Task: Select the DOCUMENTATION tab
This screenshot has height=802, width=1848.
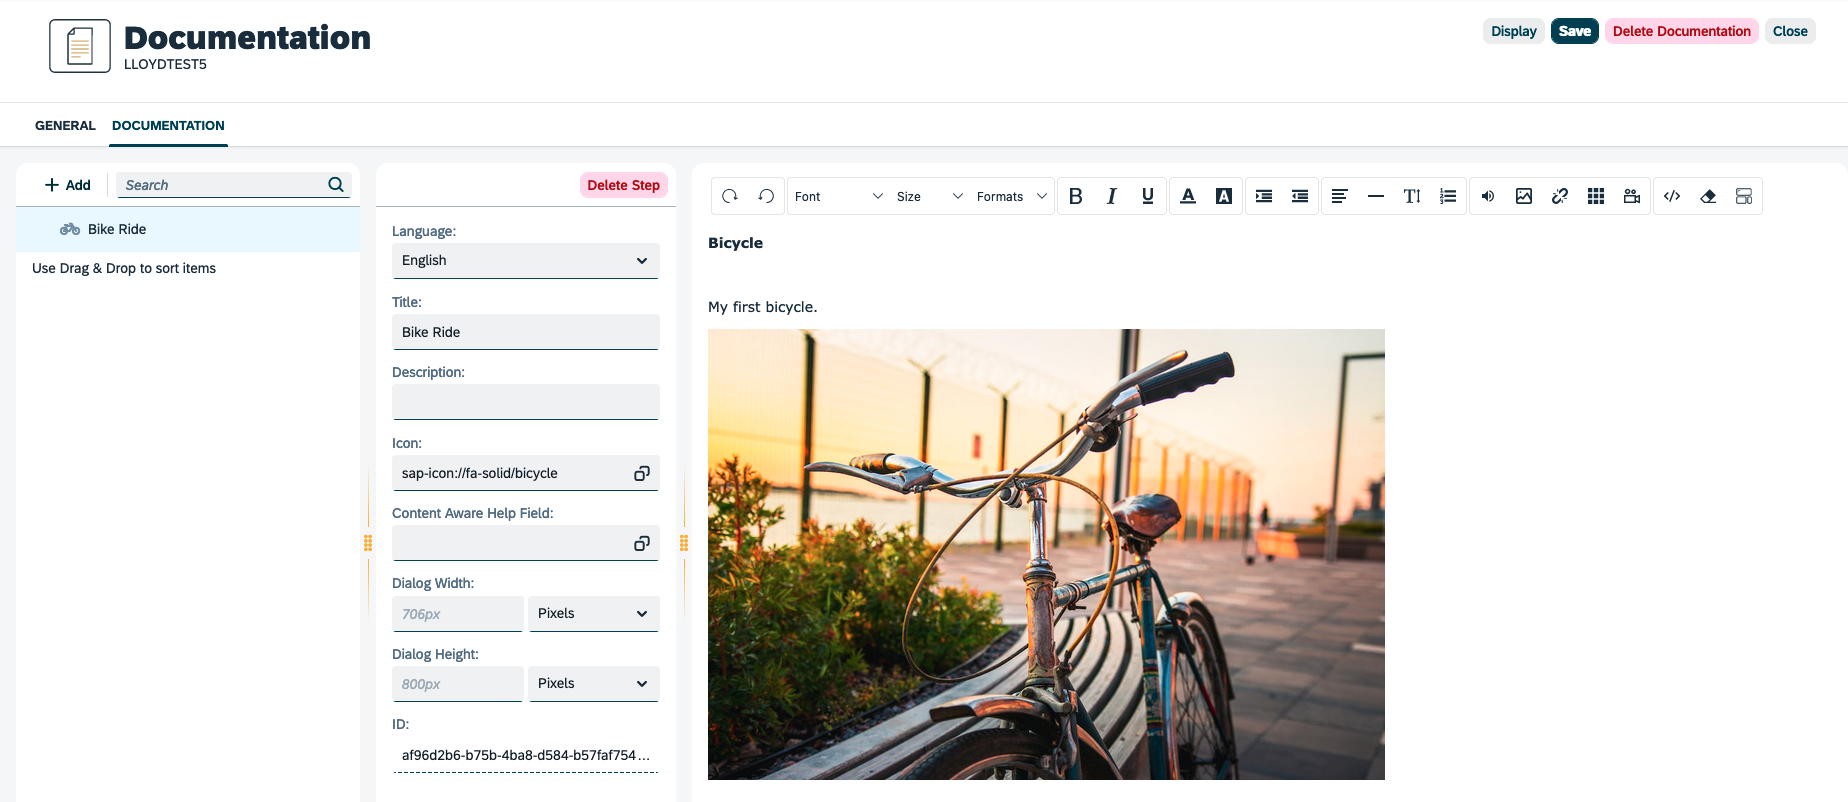Action: point(168,125)
